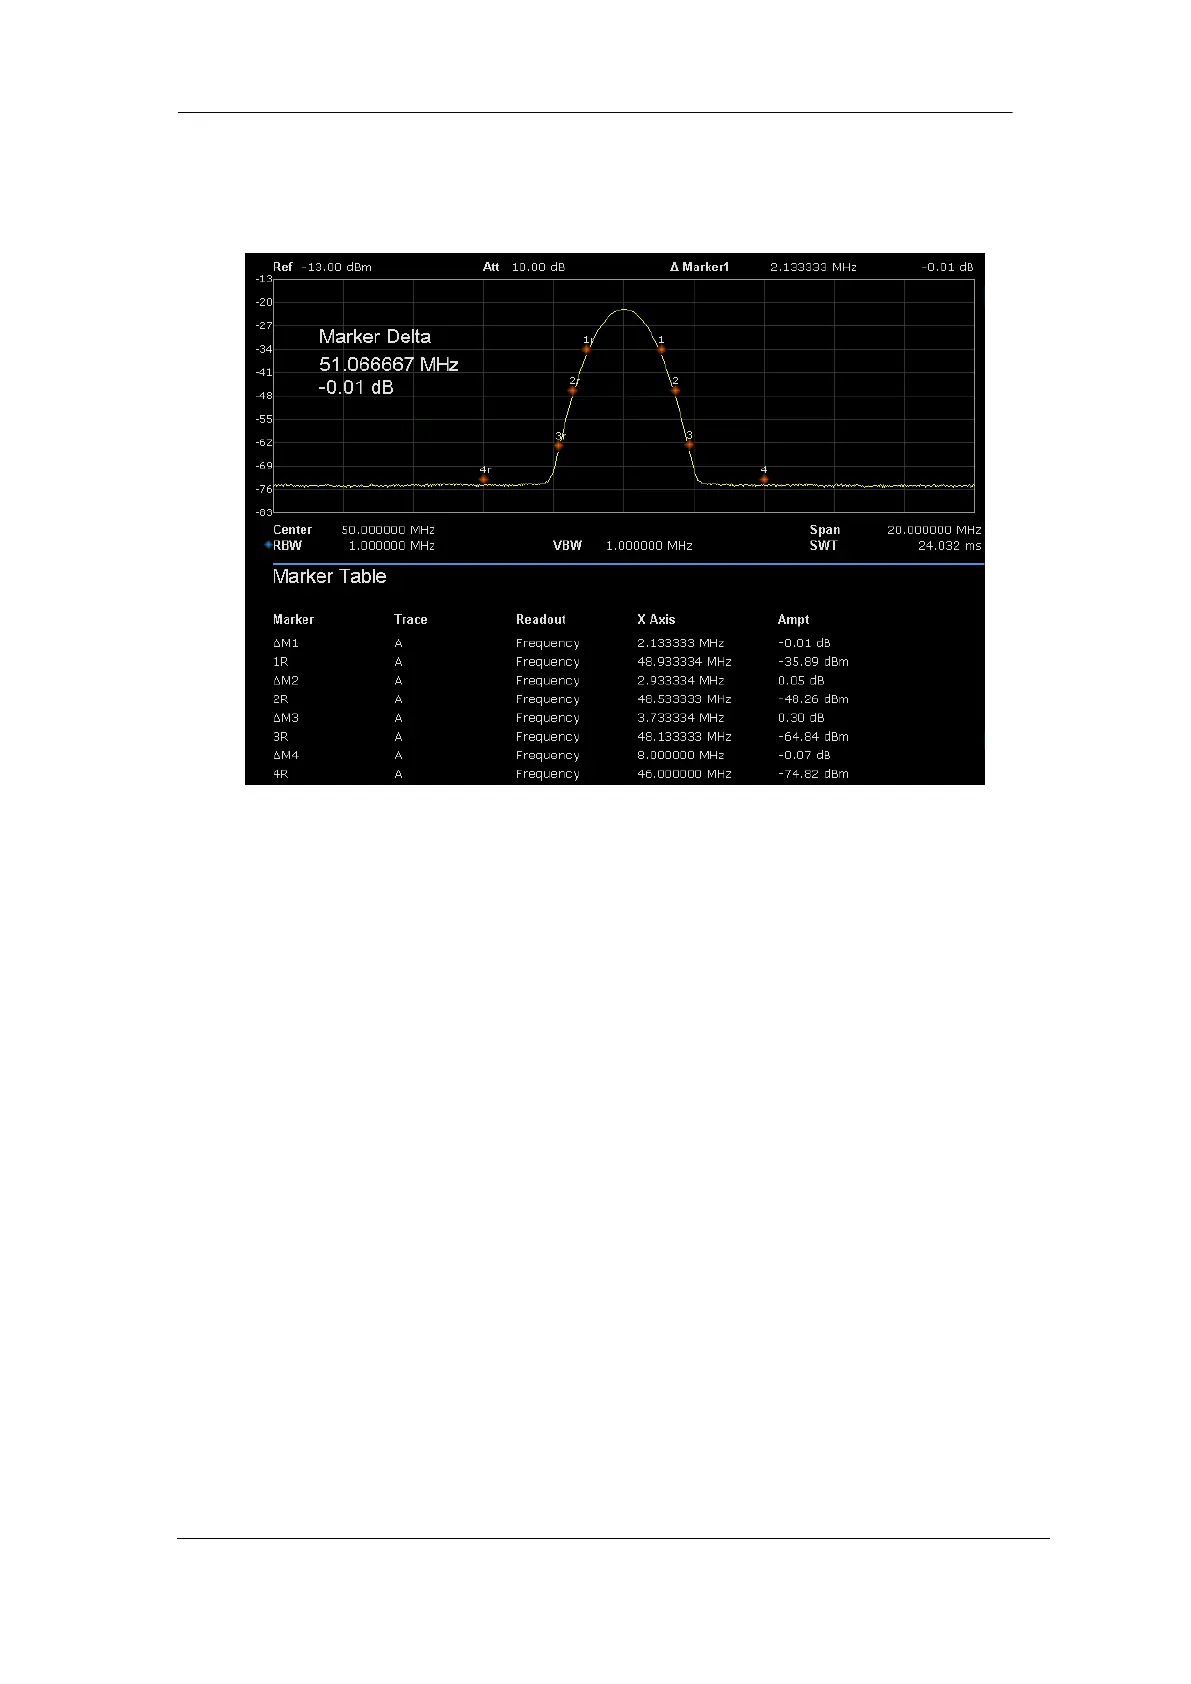
Task: Click the VBW 1.000000 MHz value
Action: tap(649, 546)
